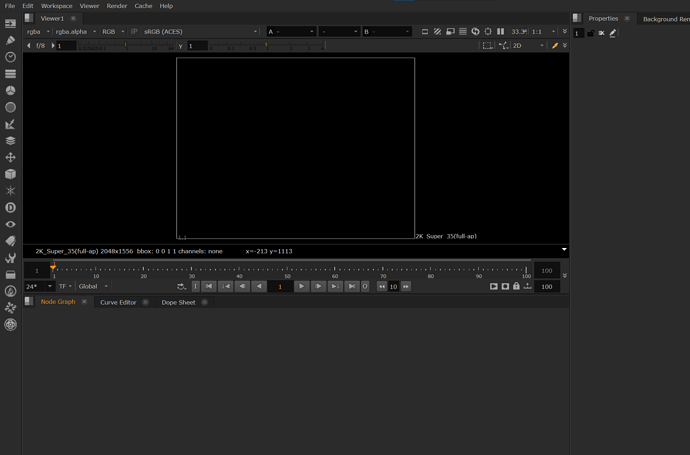Switch to the Curve Editor tab
This screenshot has height=455, width=690.
click(118, 302)
